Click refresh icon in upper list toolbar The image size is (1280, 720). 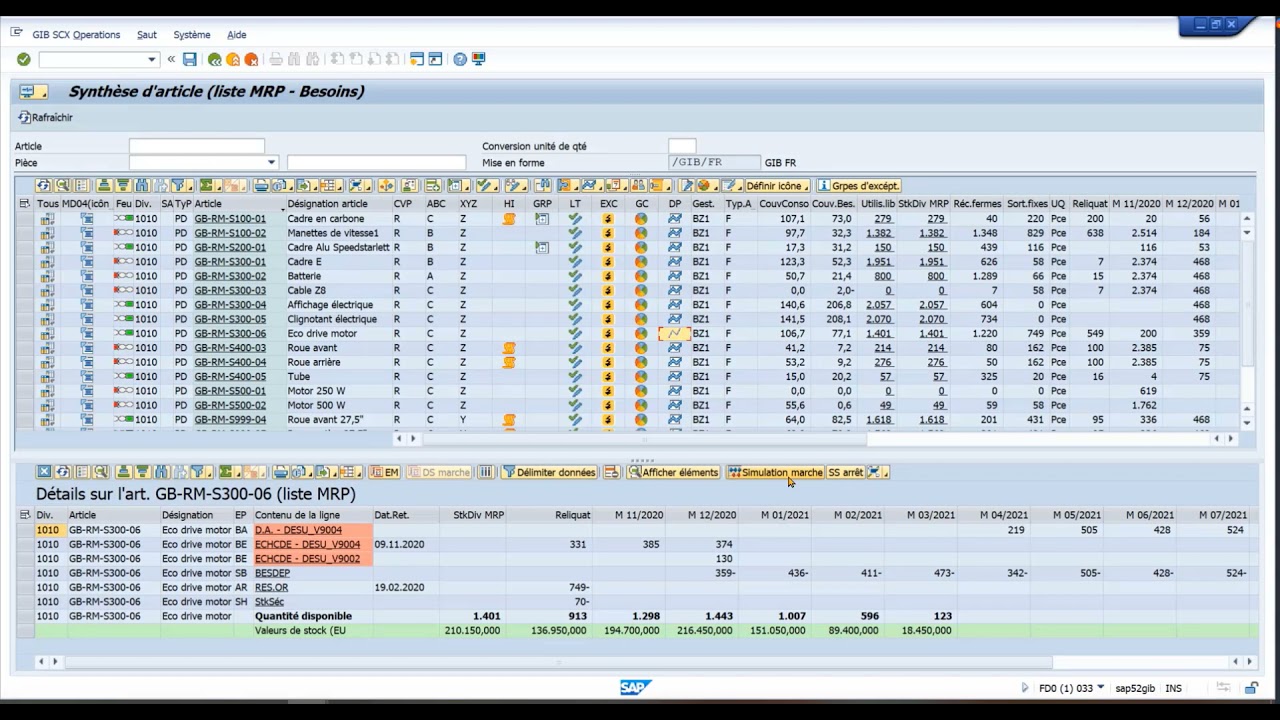click(43, 186)
